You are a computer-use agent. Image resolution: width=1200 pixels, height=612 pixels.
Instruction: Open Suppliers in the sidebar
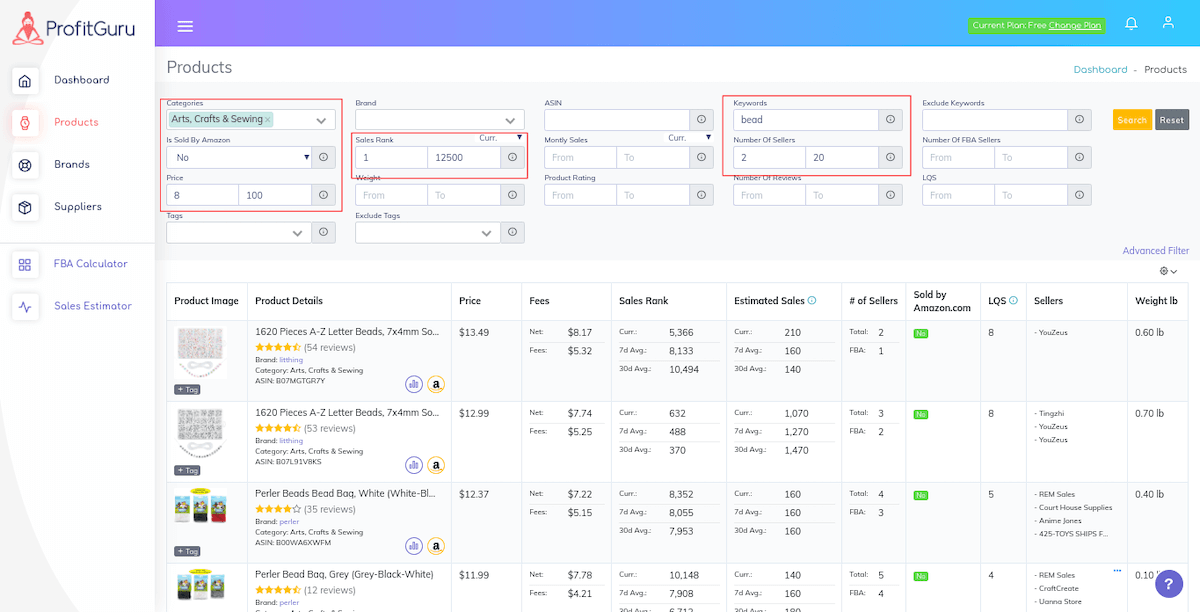tap(78, 207)
